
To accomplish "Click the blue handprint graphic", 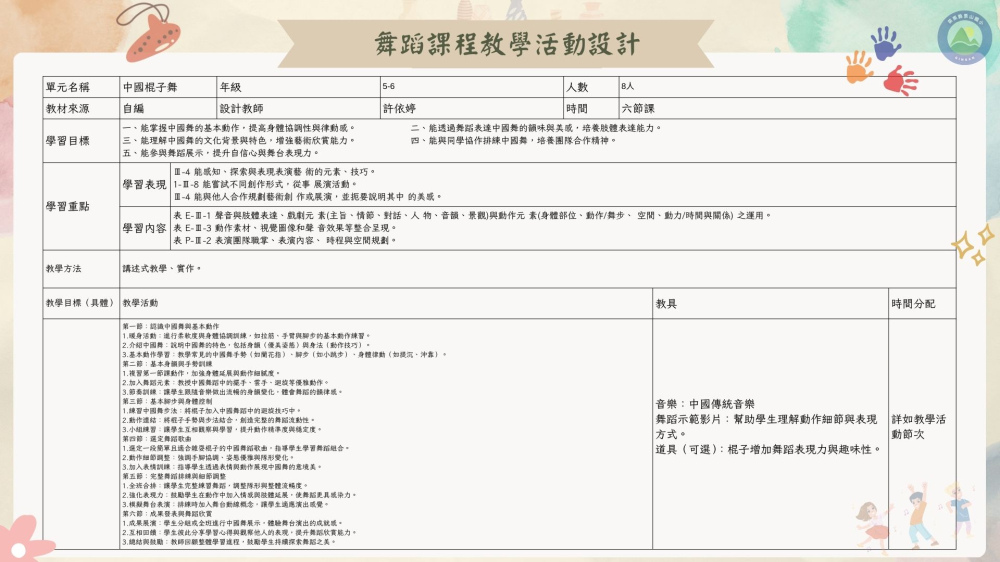I will (886, 43).
